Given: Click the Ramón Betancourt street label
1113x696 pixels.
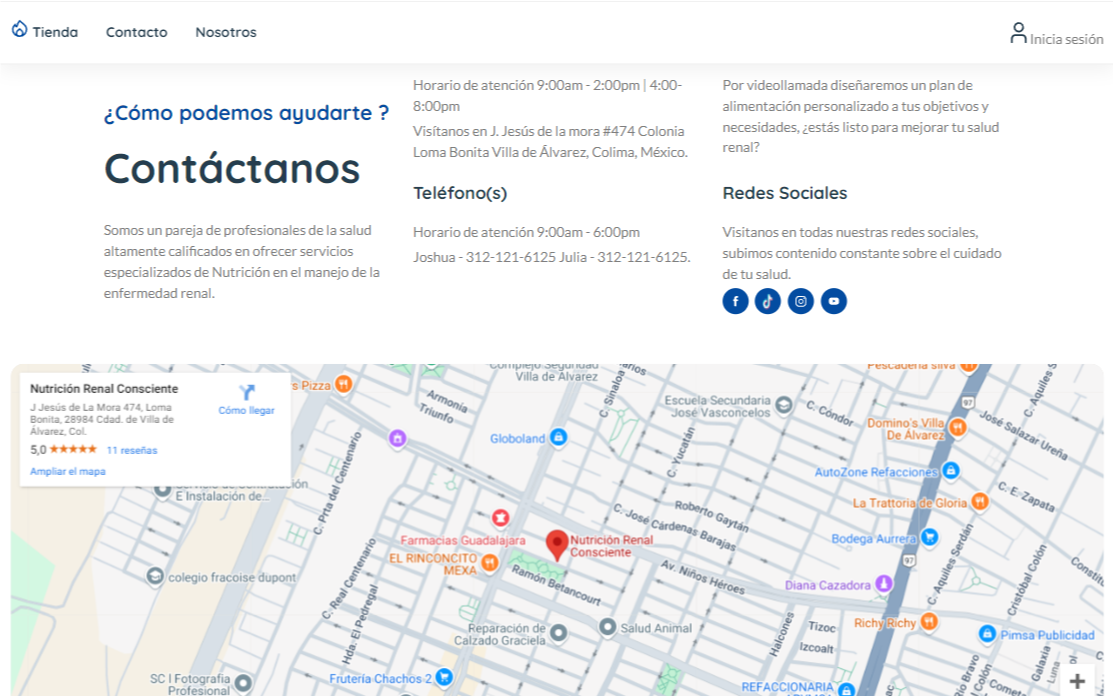Looking at the screenshot, I should coord(556,585).
